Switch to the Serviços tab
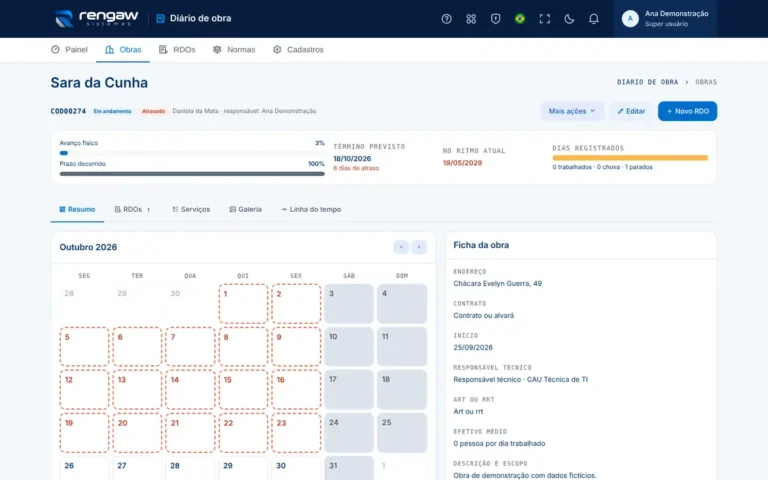The image size is (768, 480). (x=191, y=210)
